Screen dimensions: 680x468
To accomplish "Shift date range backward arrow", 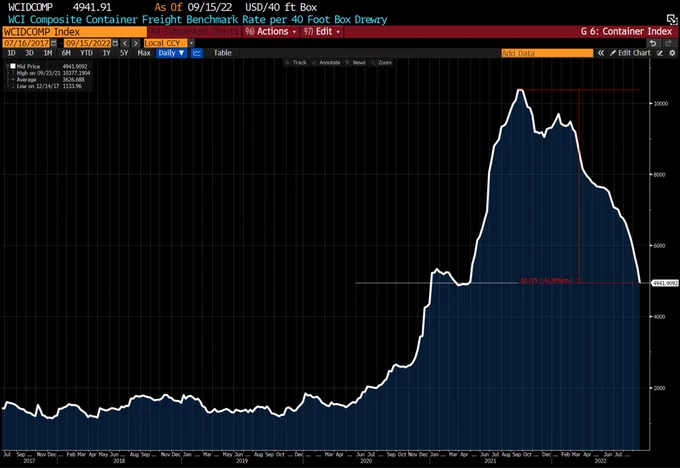I will (125, 43).
